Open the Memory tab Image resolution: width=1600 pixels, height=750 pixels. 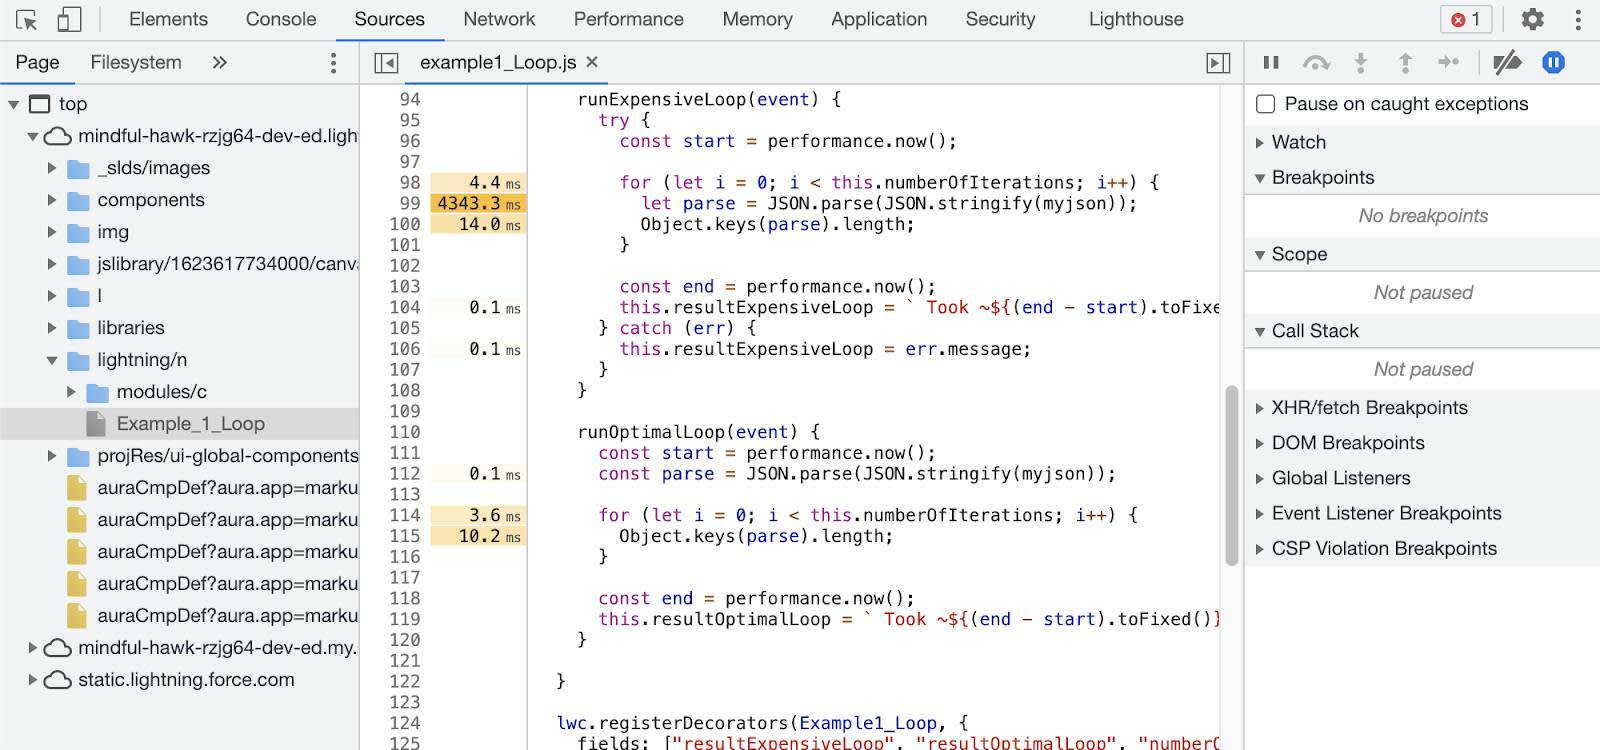[757, 19]
